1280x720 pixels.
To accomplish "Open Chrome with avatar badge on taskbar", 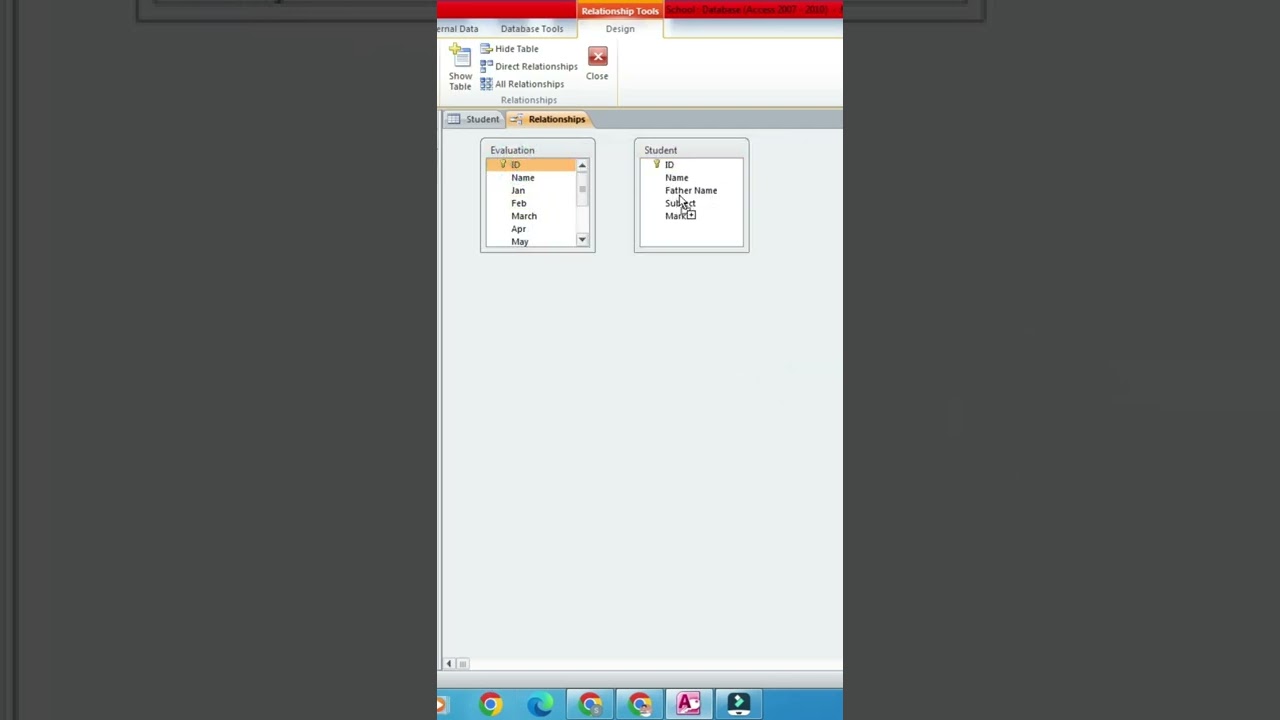I will click(x=640, y=705).
